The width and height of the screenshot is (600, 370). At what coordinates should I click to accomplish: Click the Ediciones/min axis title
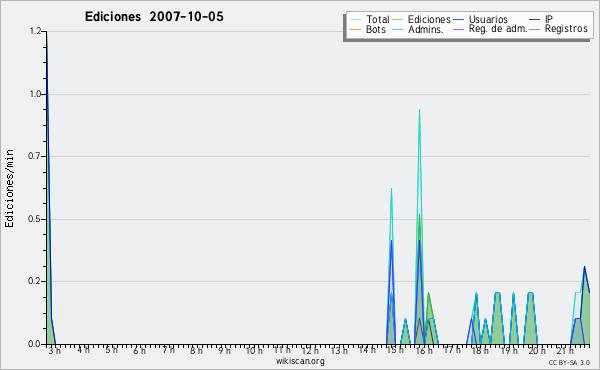point(9,188)
